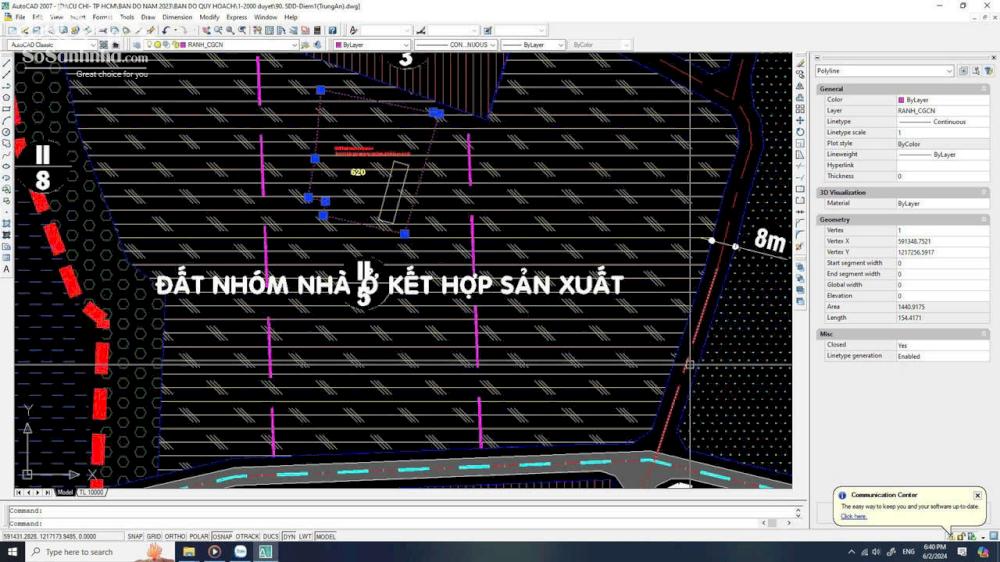1000x562 pixels.
Task: Toggle OSNAP in status bar
Action: coord(222,537)
